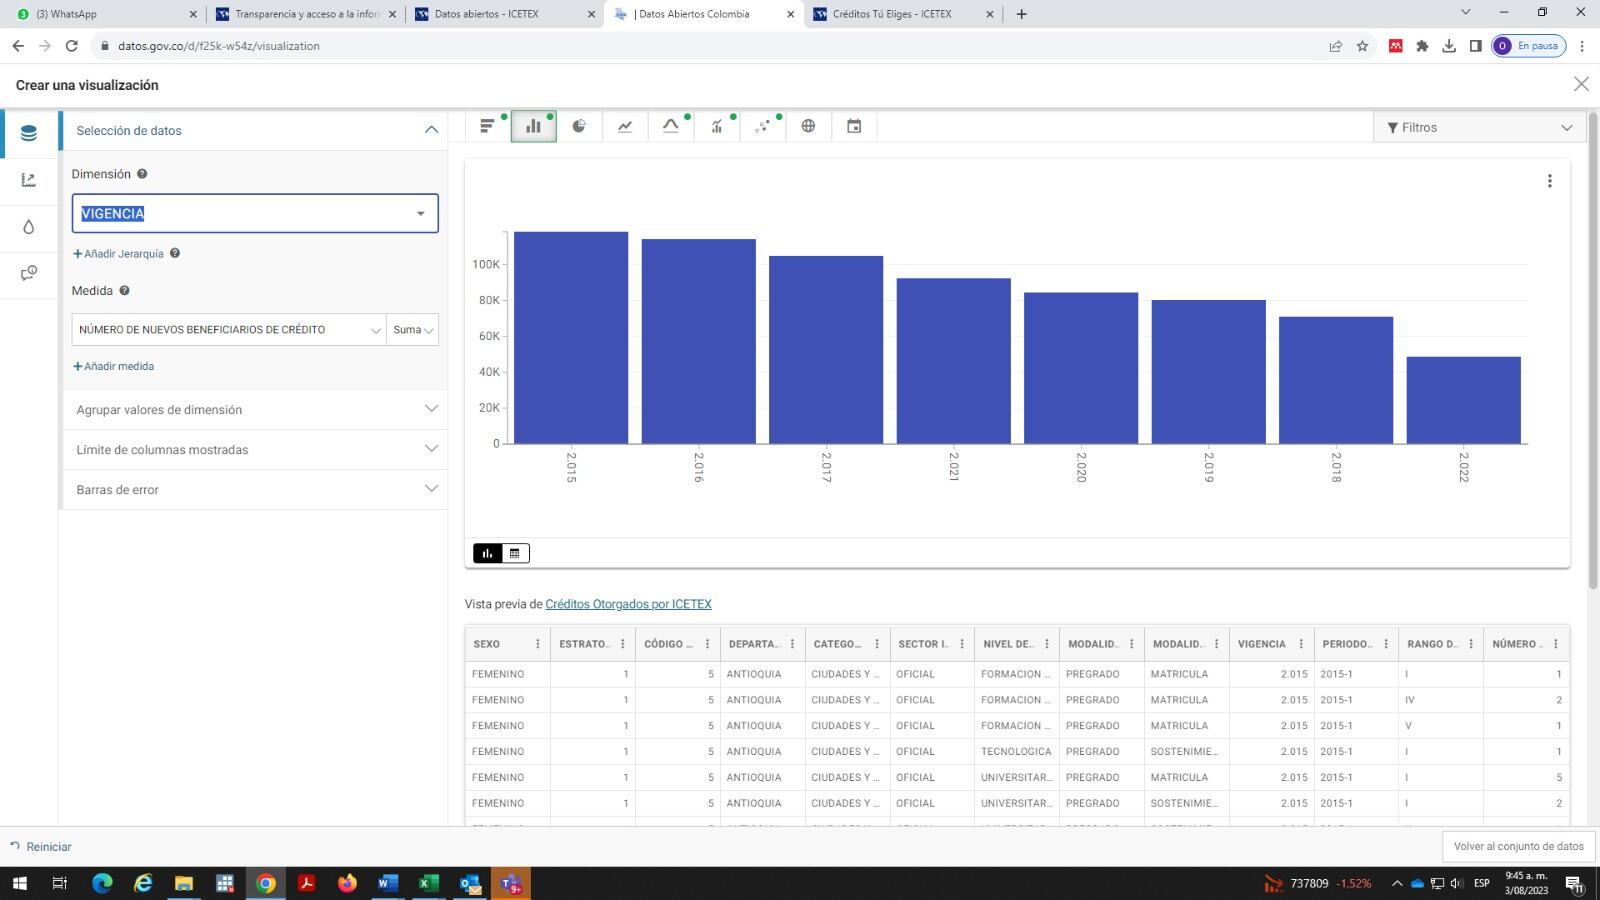The image size is (1600, 900).
Task: Open the water drop color settings panel
Action: (28, 227)
